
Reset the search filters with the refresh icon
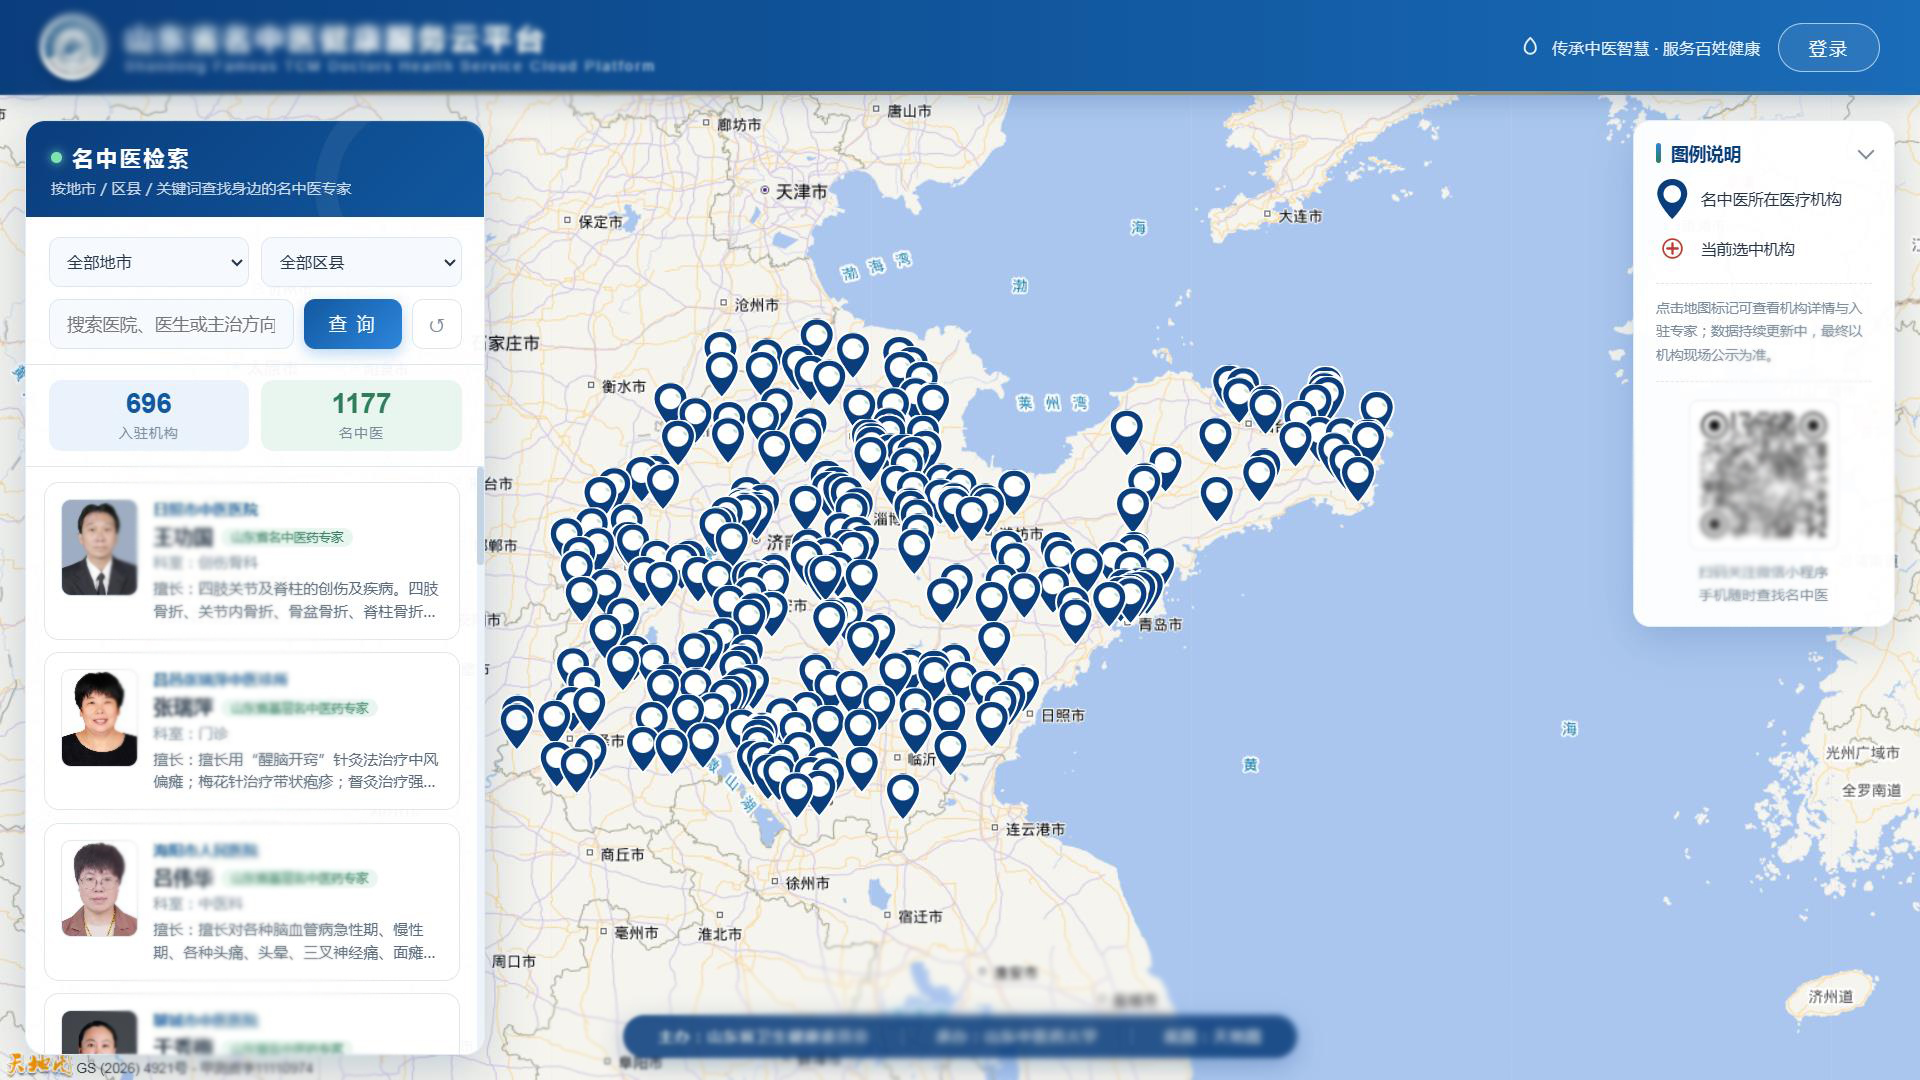(x=437, y=324)
